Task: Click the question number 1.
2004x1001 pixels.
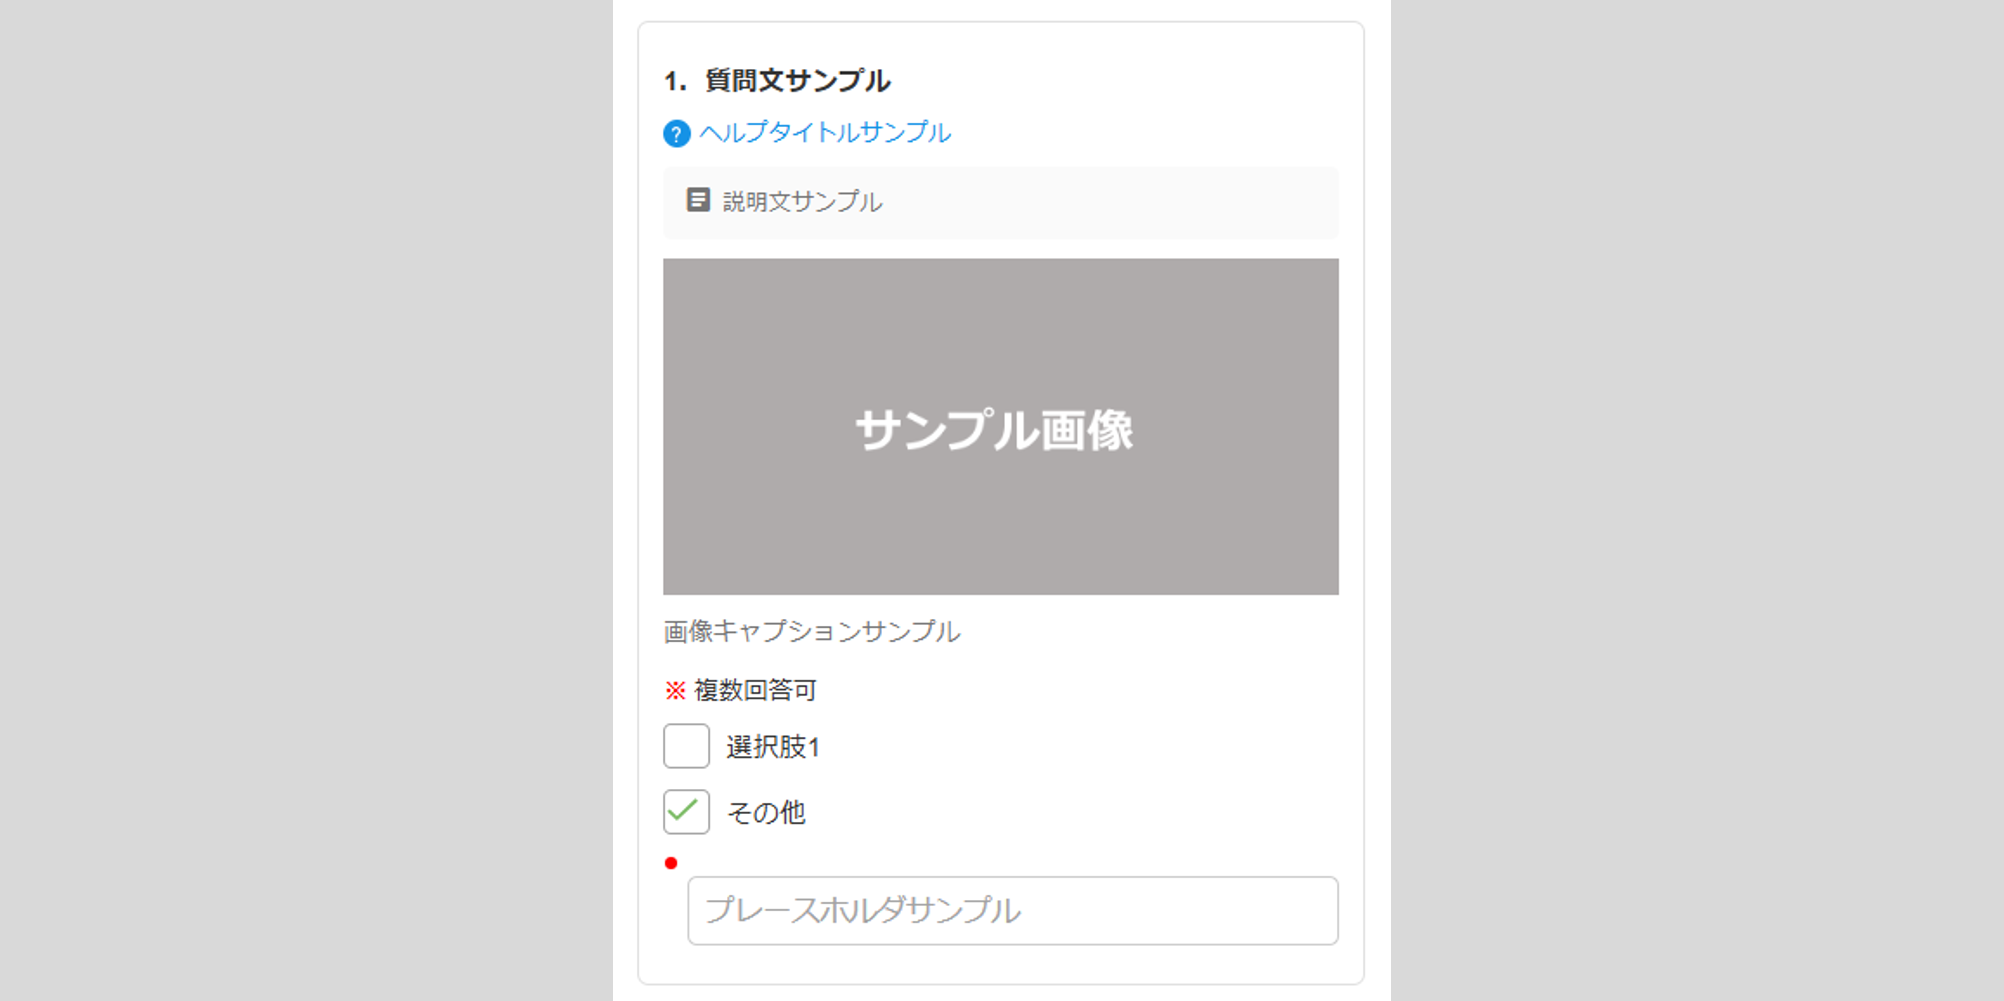Action: click(x=673, y=81)
